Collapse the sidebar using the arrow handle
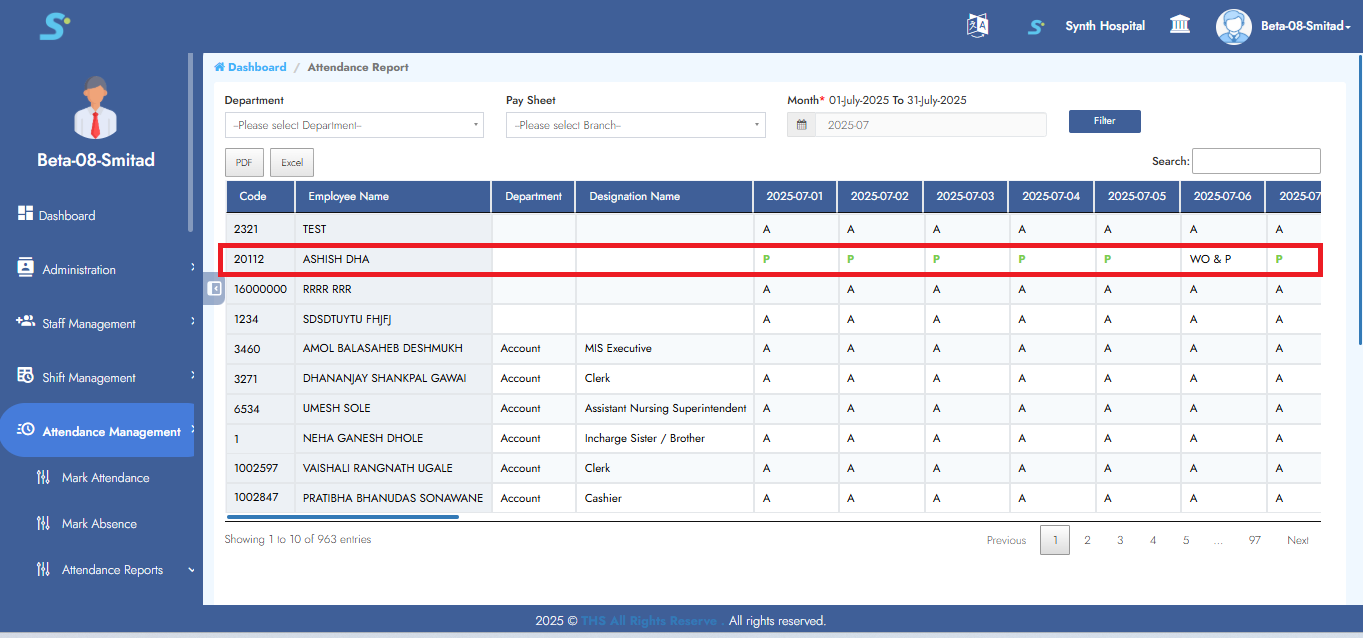1363x638 pixels. point(214,288)
